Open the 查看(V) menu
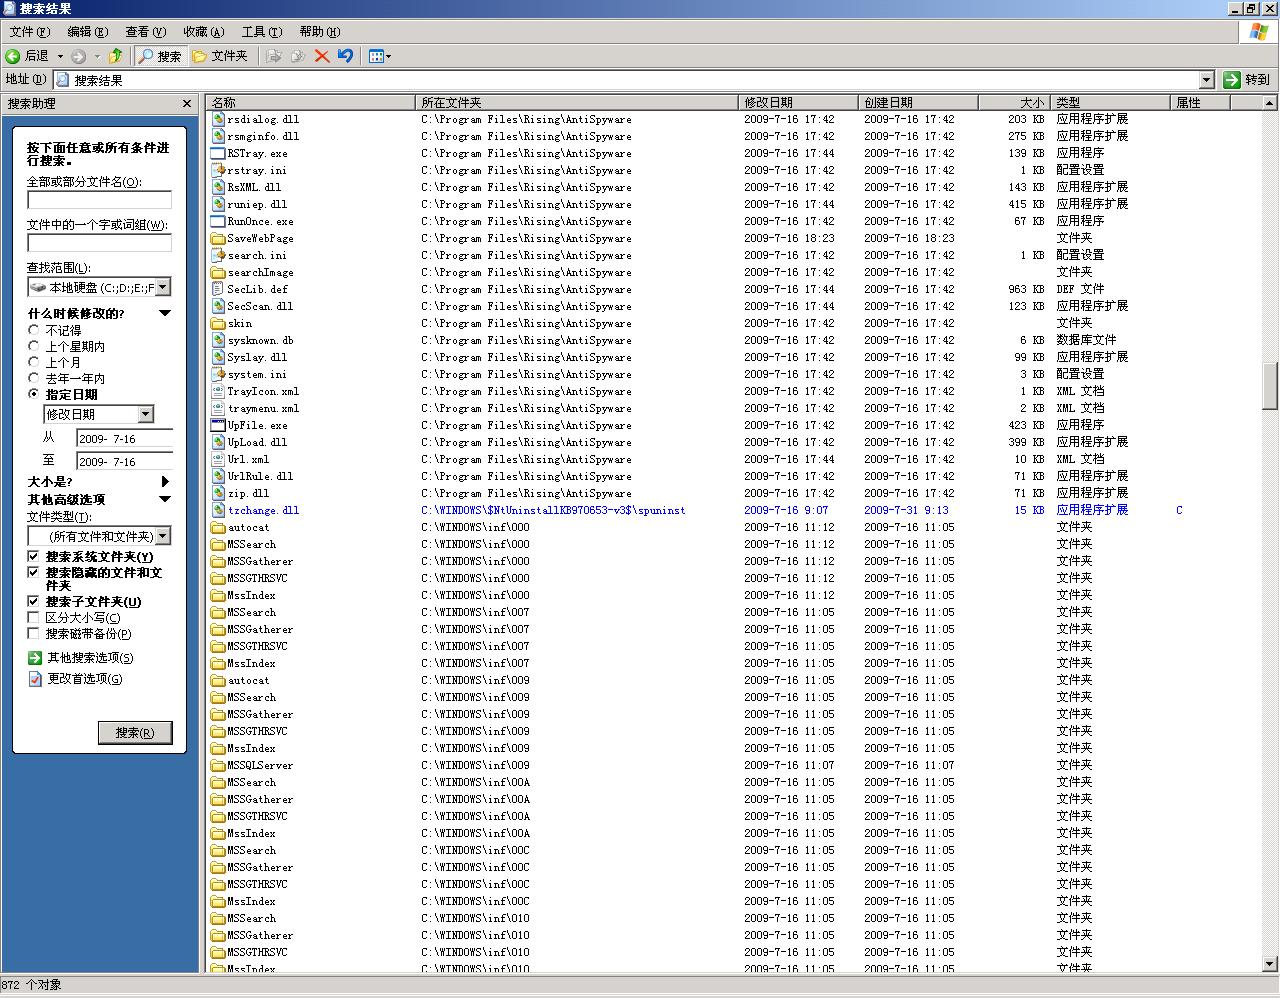Image resolution: width=1280 pixels, height=998 pixels. [x=145, y=32]
